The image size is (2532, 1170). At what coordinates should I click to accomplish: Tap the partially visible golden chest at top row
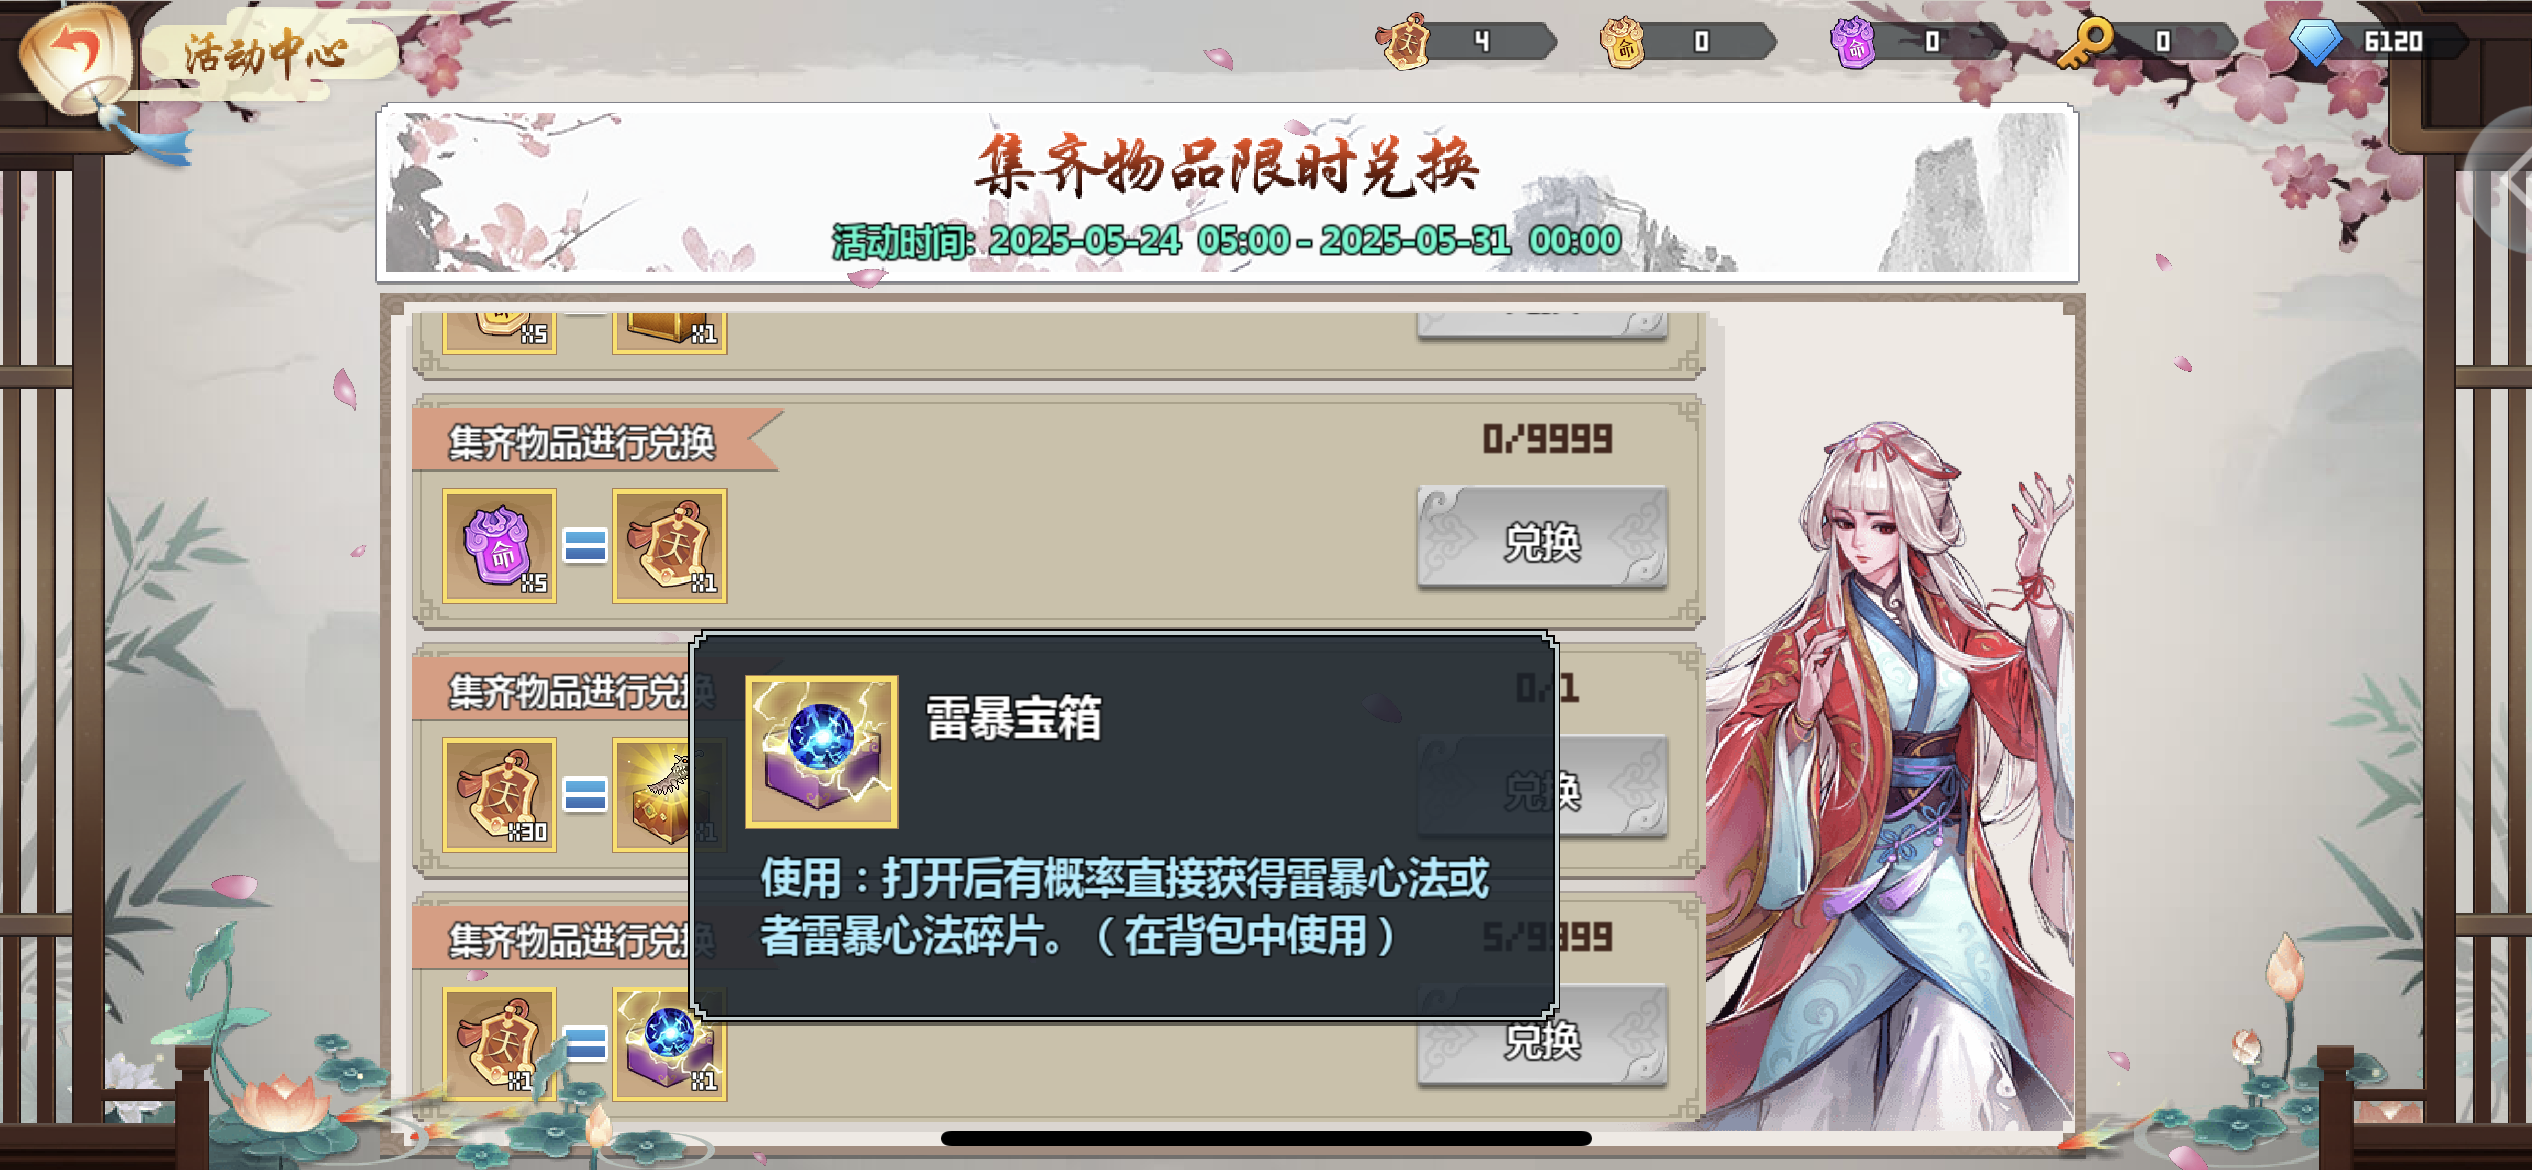(670, 332)
